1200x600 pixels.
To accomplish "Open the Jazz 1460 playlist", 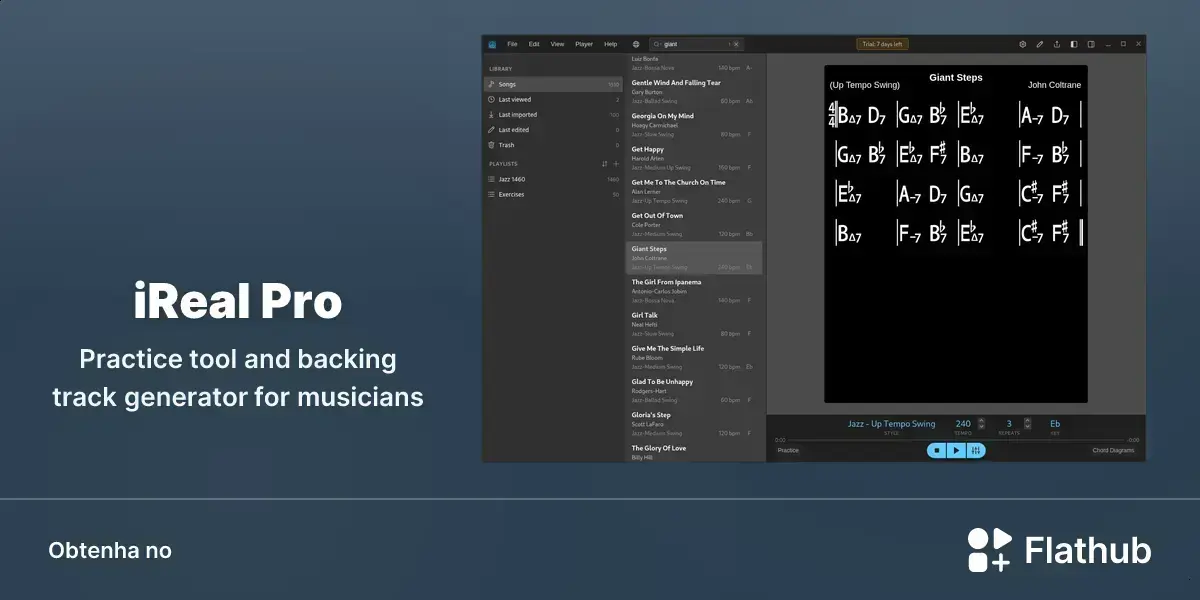I will coord(553,179).
